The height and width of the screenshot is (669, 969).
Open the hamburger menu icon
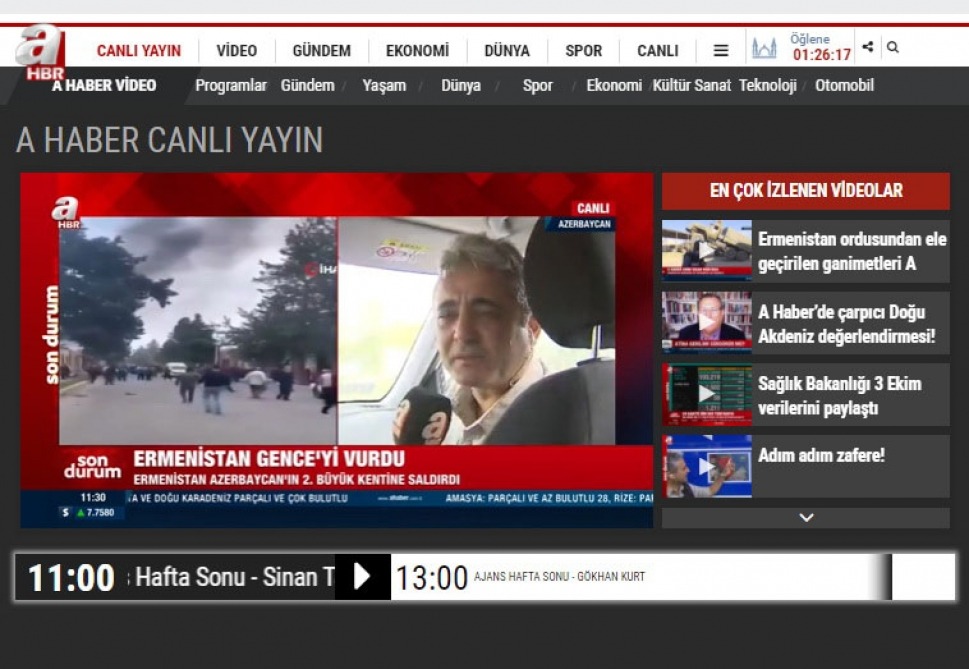point(720,50)
